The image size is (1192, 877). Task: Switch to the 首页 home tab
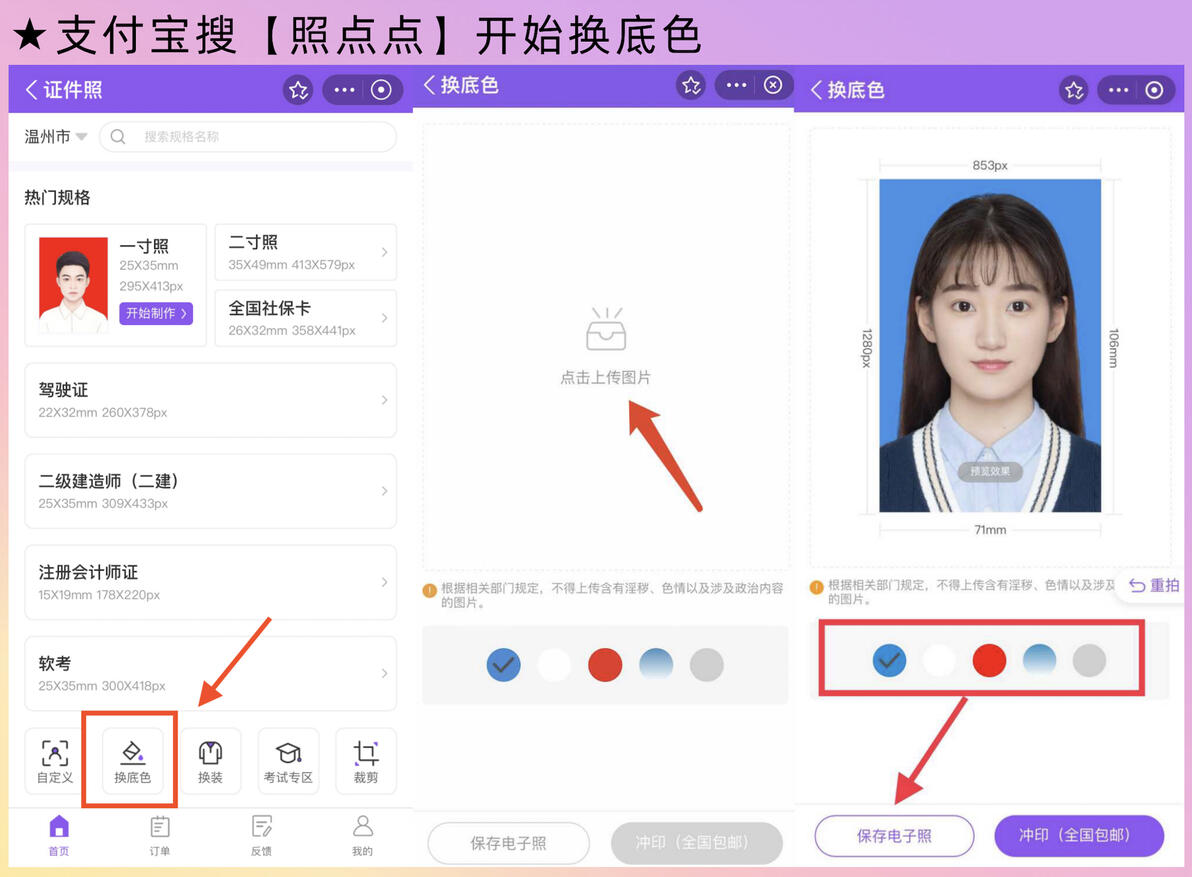point(59,835)
